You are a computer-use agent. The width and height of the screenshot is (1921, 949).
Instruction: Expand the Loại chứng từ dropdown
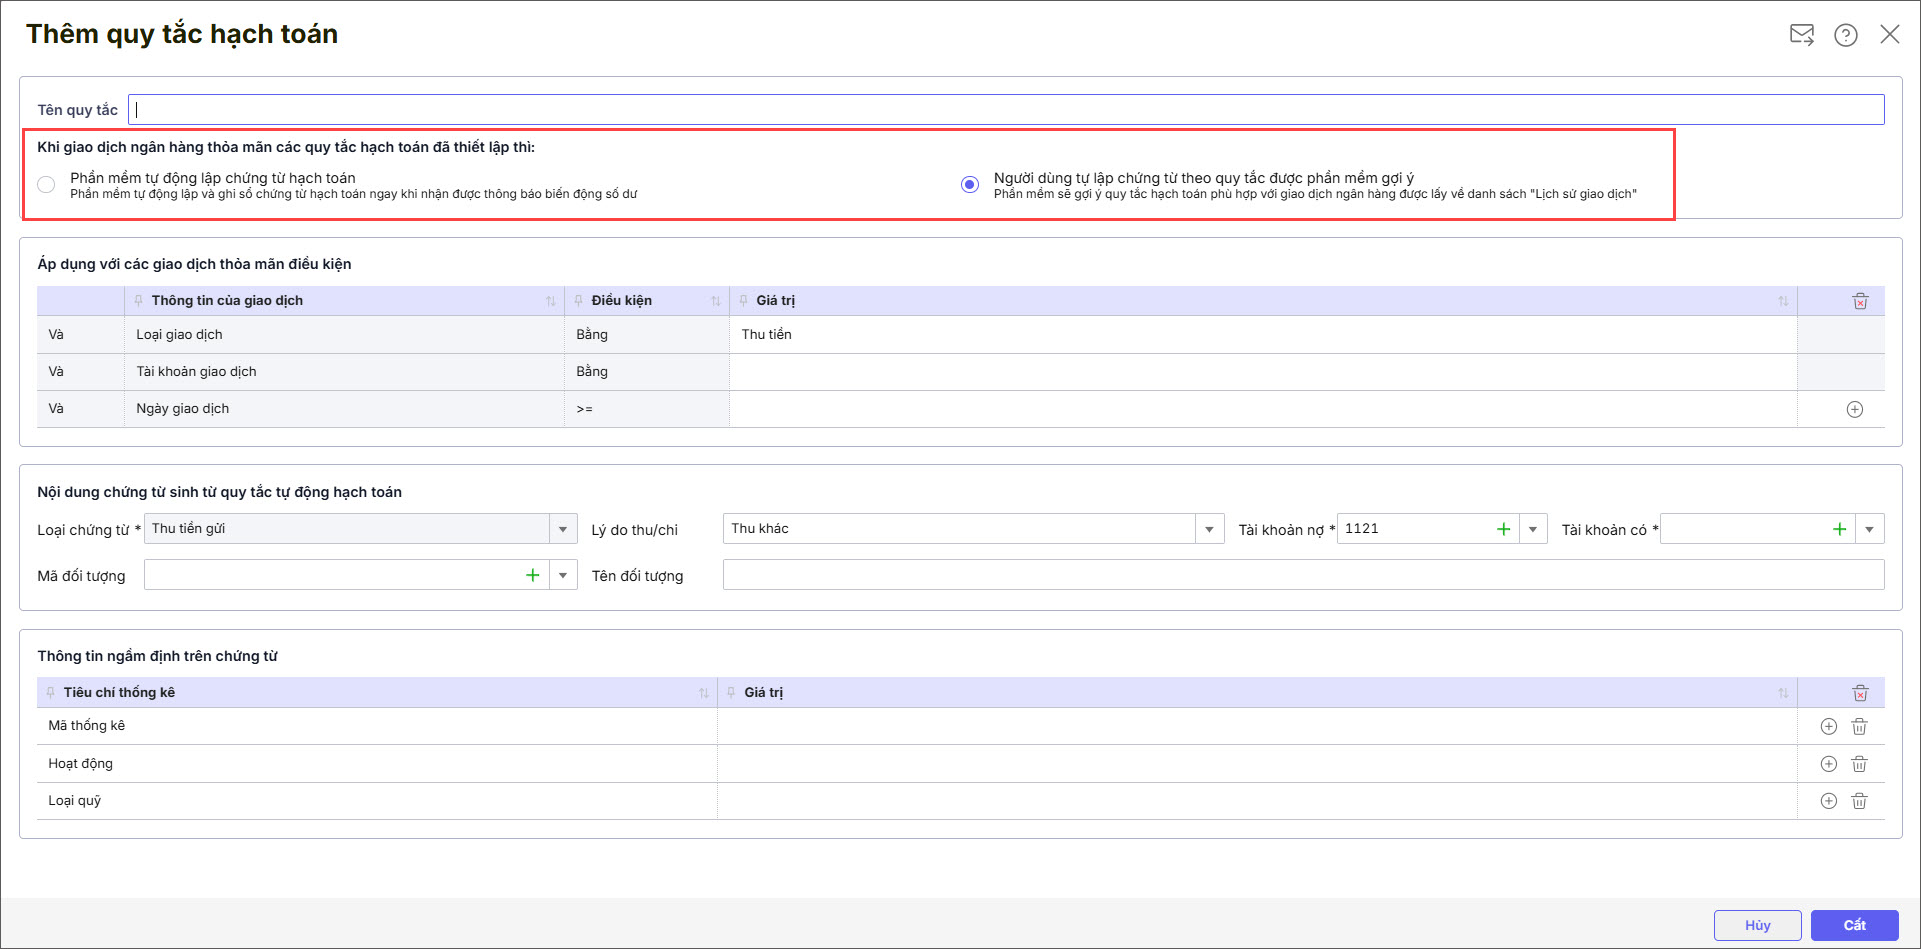coord(563,529)
